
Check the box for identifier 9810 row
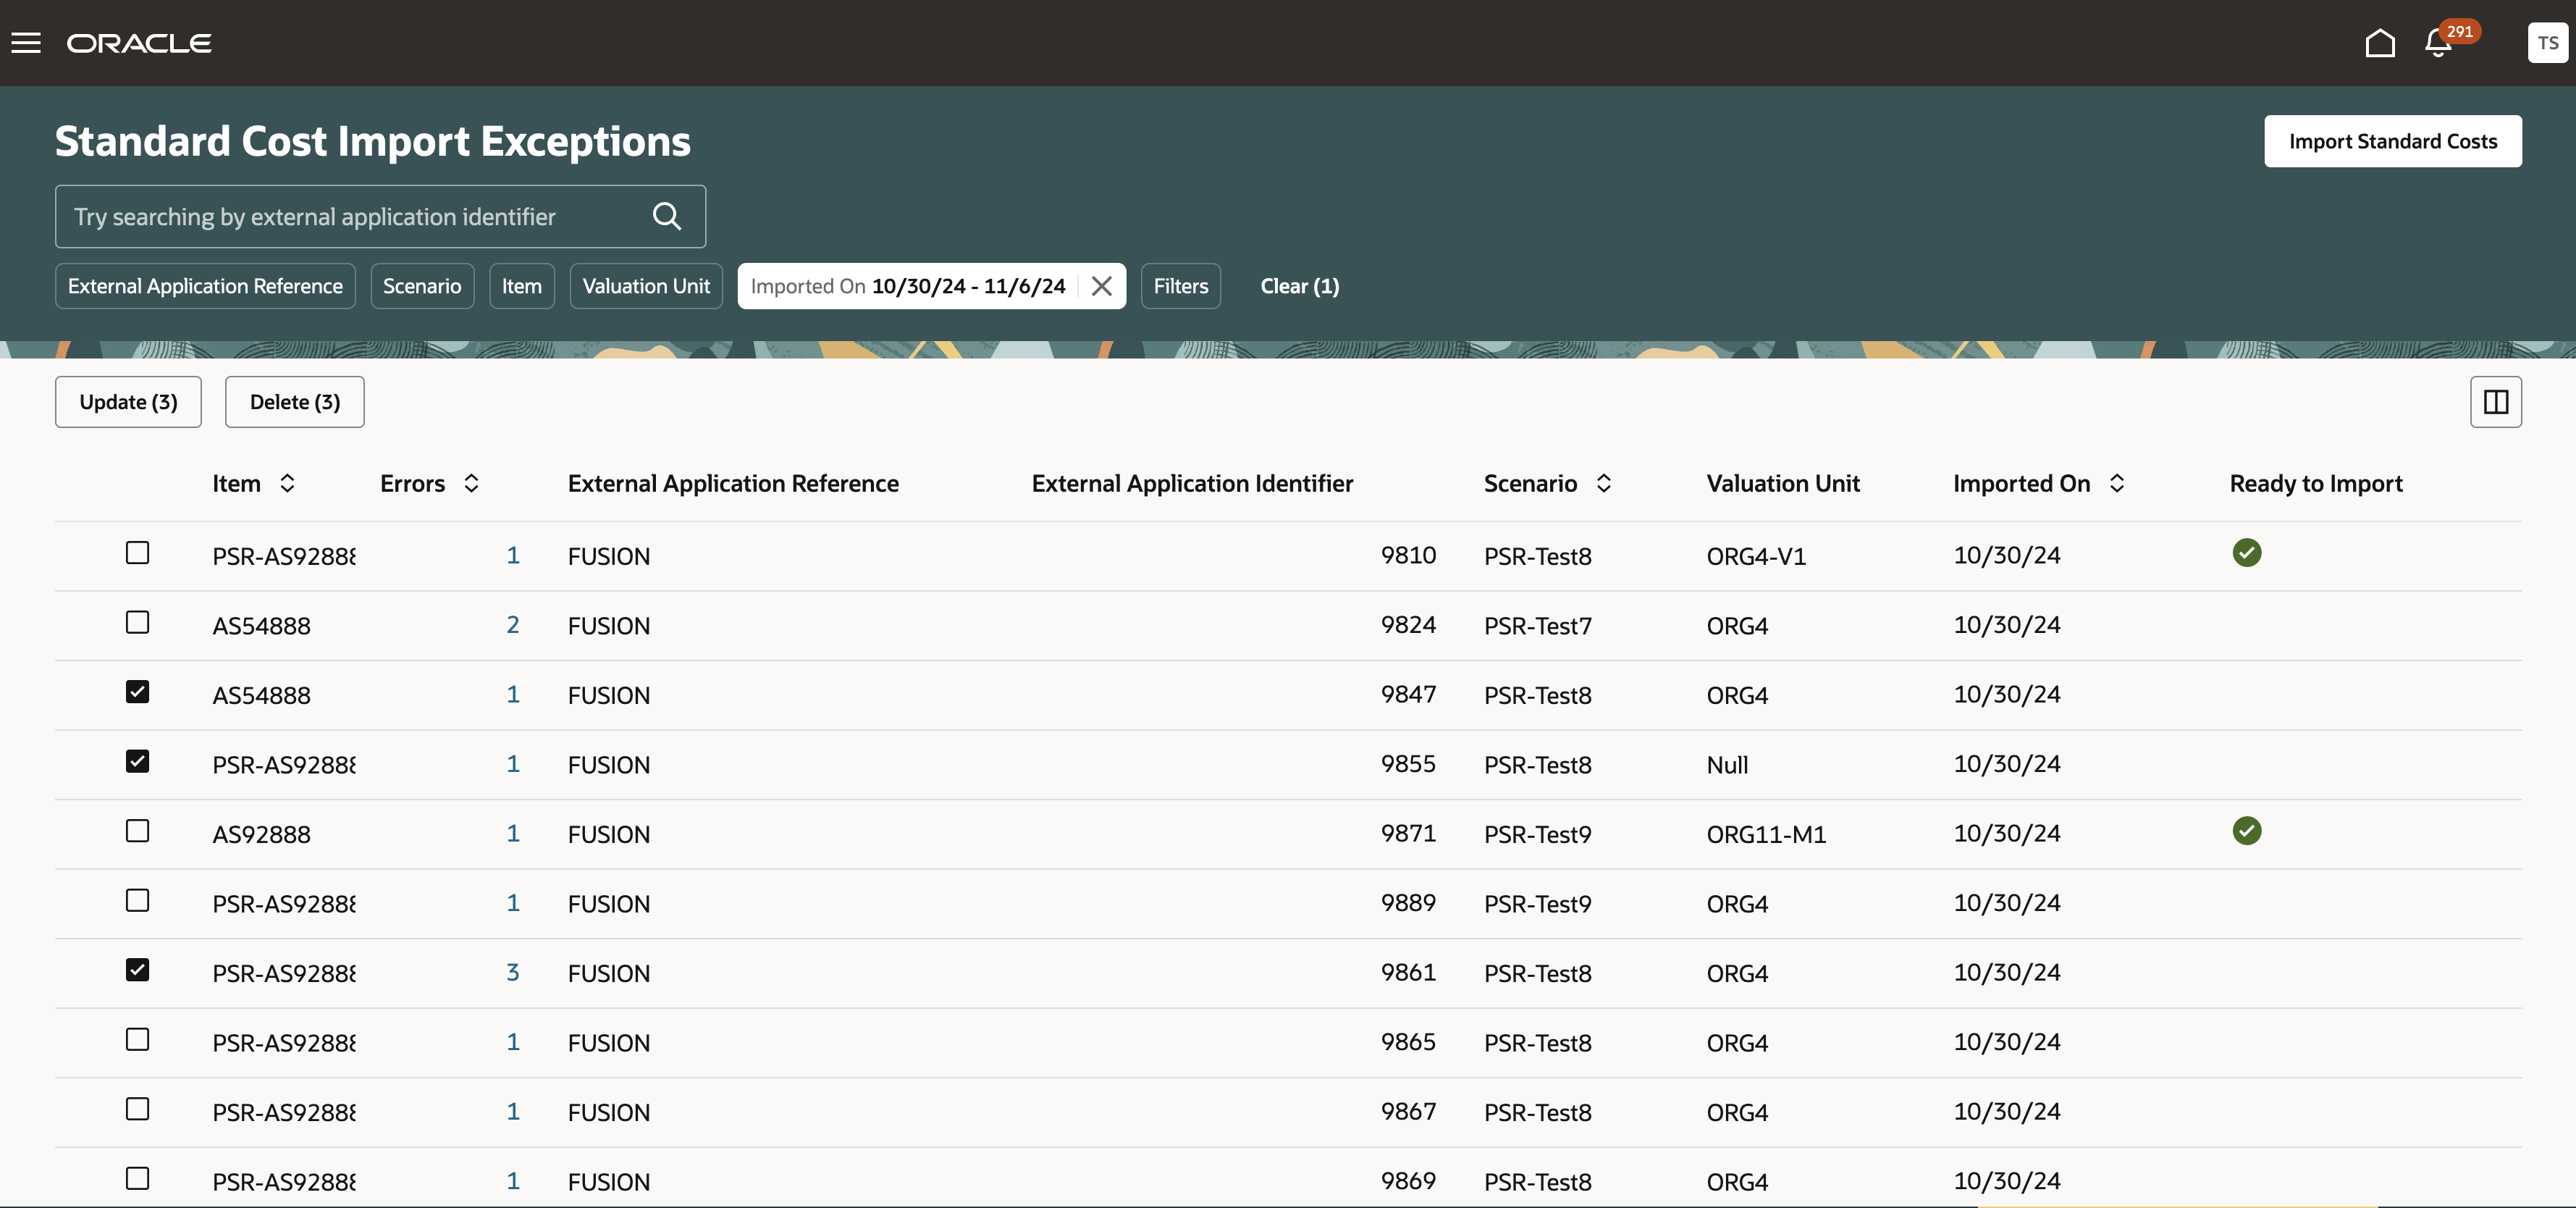137,553
